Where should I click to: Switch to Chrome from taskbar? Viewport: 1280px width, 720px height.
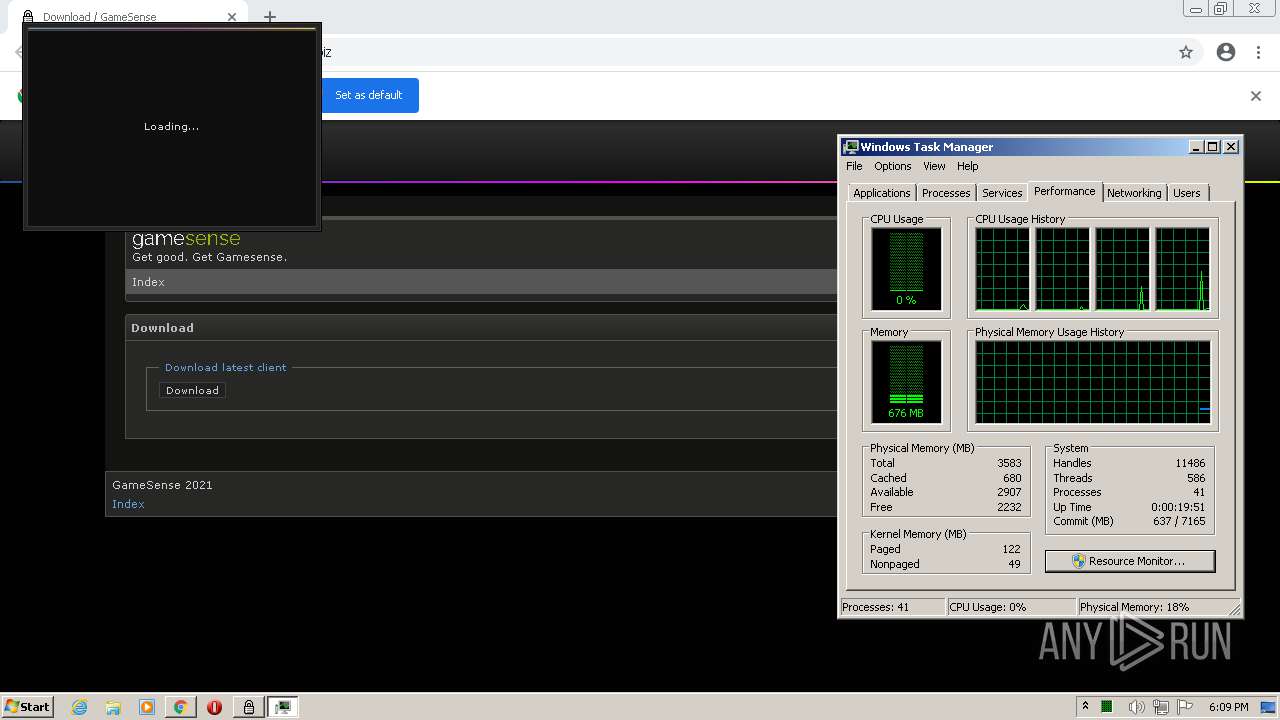pos(180,707)
